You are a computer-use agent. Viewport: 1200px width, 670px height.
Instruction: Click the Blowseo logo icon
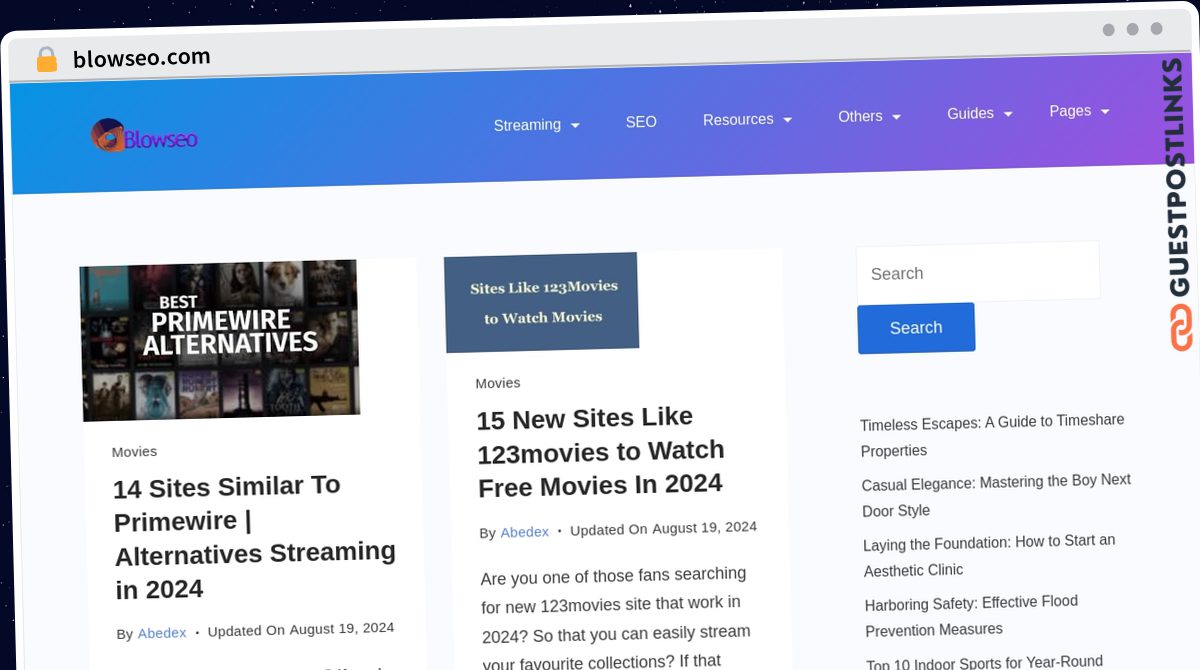108,133
